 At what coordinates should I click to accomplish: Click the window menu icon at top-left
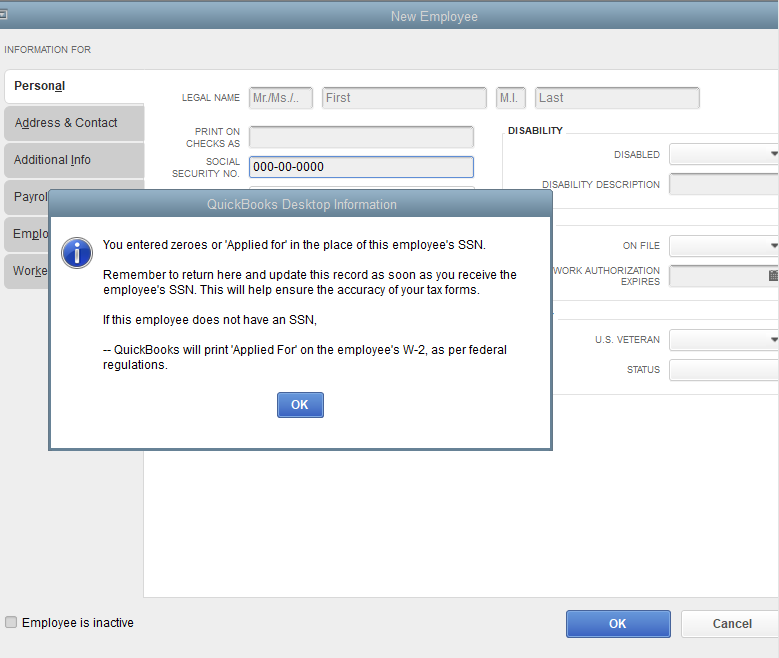pos(3,14)
